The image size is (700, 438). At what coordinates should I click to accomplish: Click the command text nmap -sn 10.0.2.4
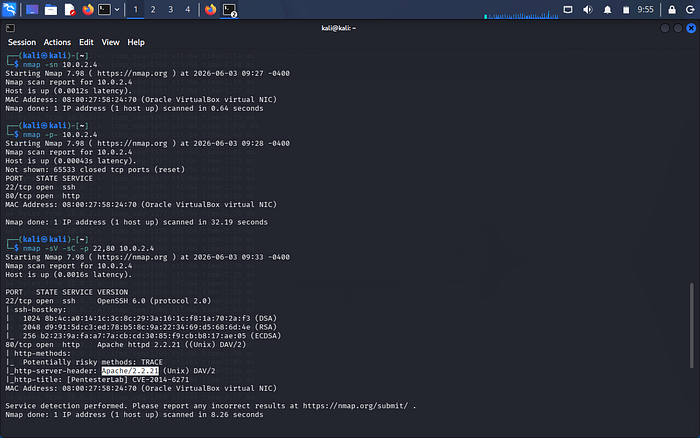tap(60, 64)
